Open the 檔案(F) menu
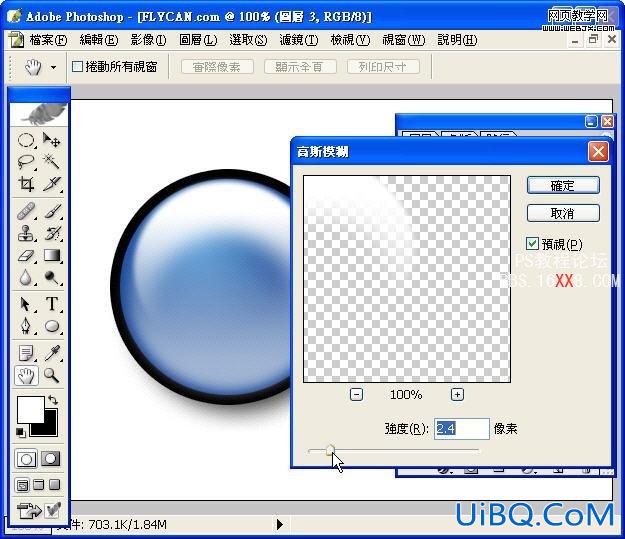625x539 pixels. (x=48, y=40)
